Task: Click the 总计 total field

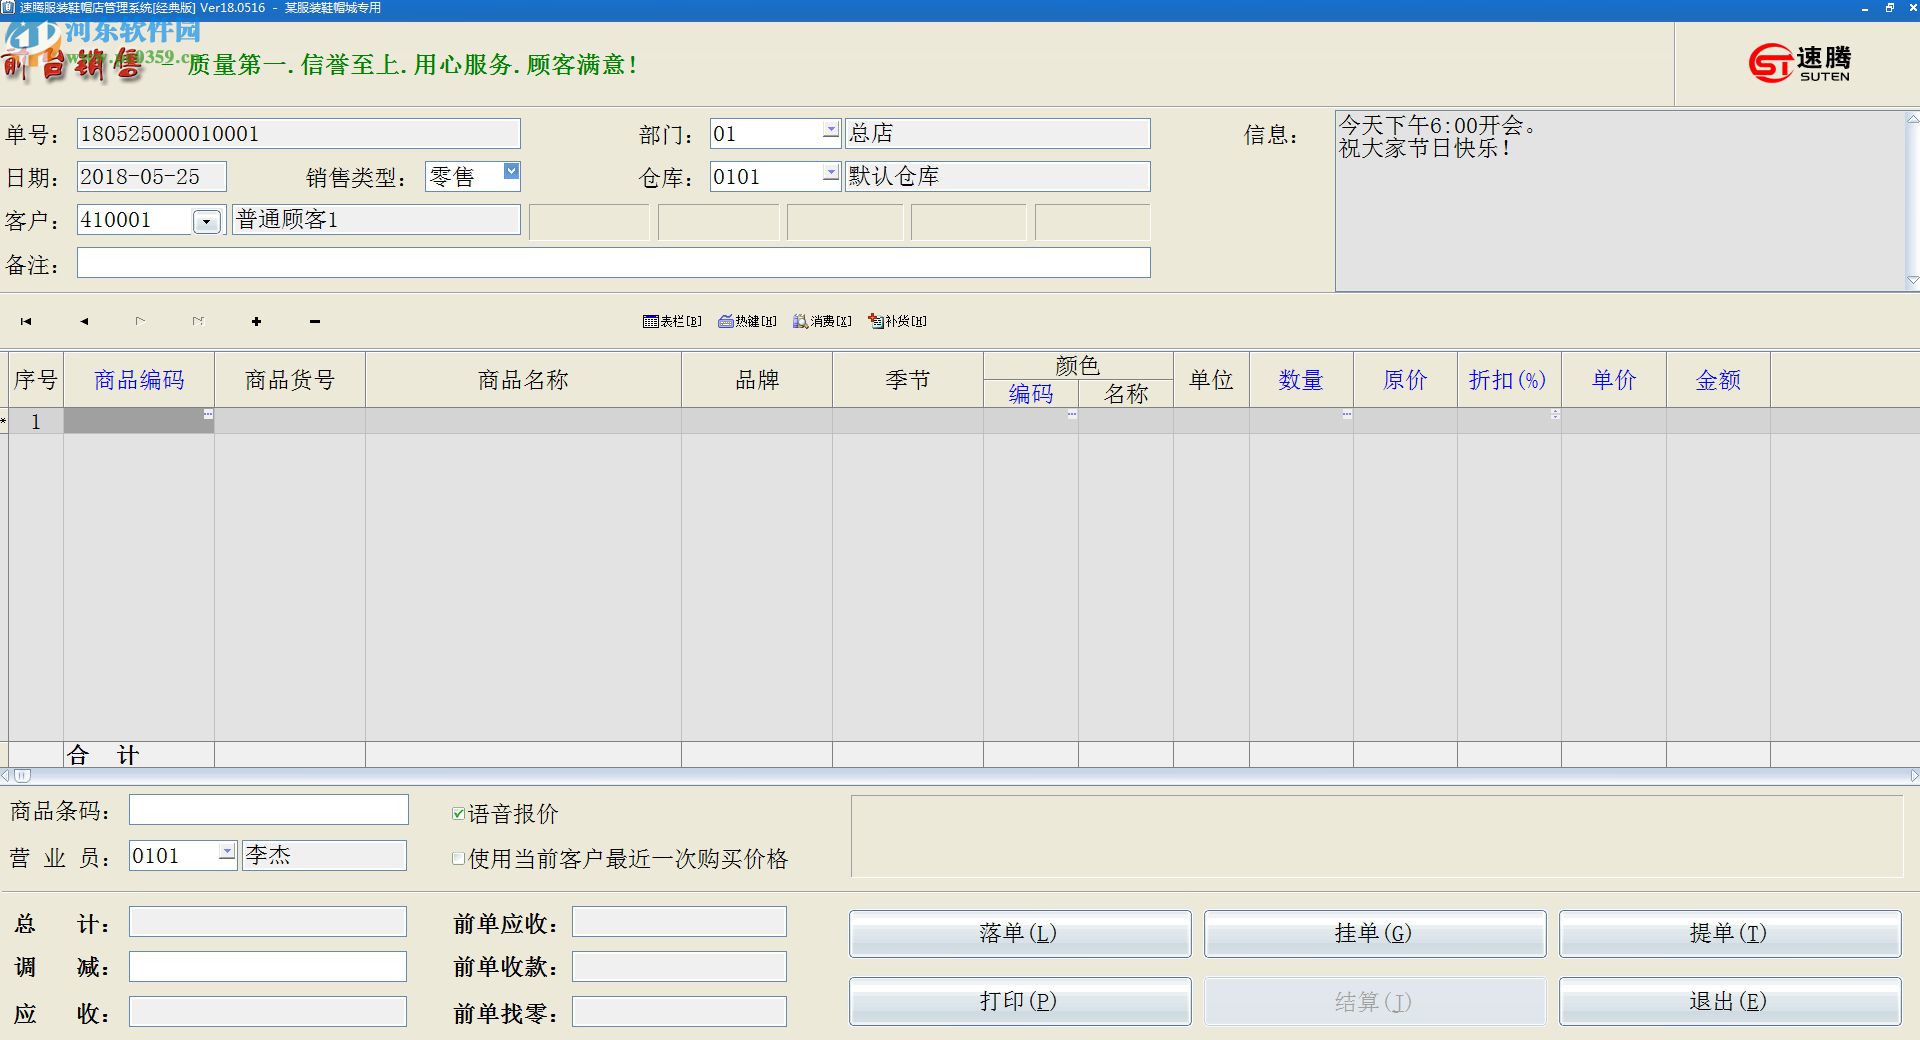Action: (268, 921)
